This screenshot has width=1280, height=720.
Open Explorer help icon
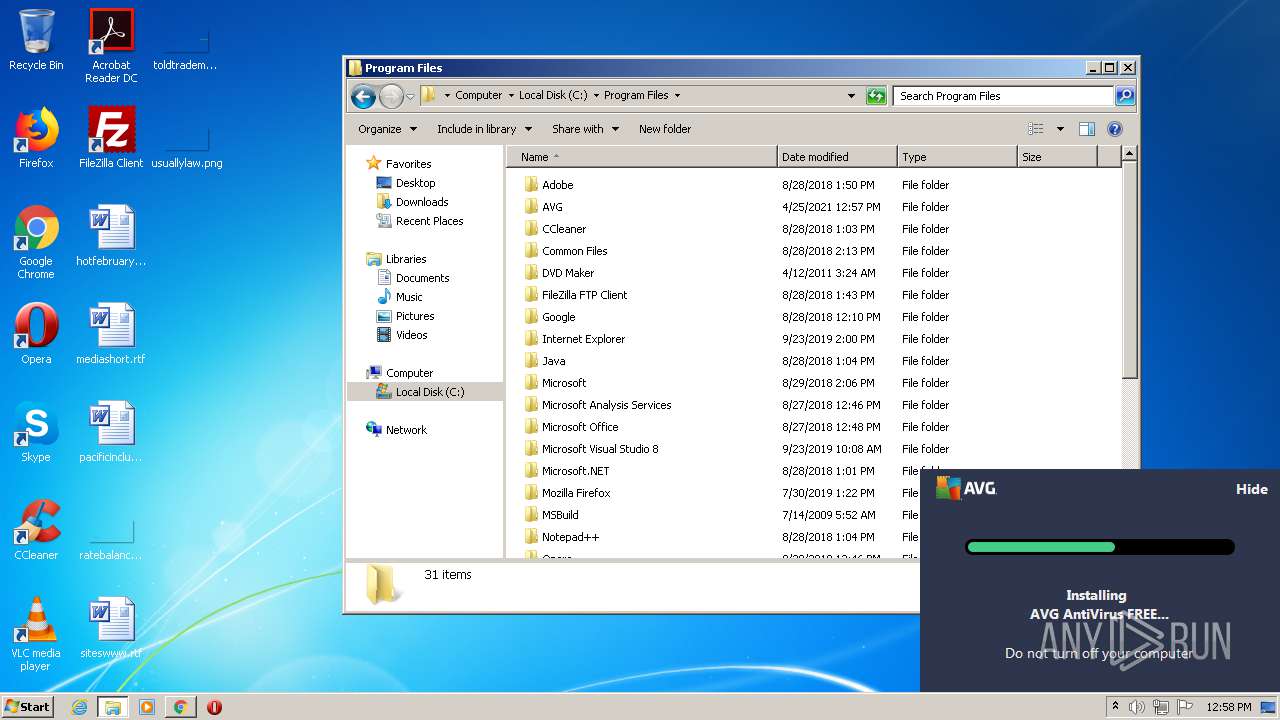[x=1115, y=129]
